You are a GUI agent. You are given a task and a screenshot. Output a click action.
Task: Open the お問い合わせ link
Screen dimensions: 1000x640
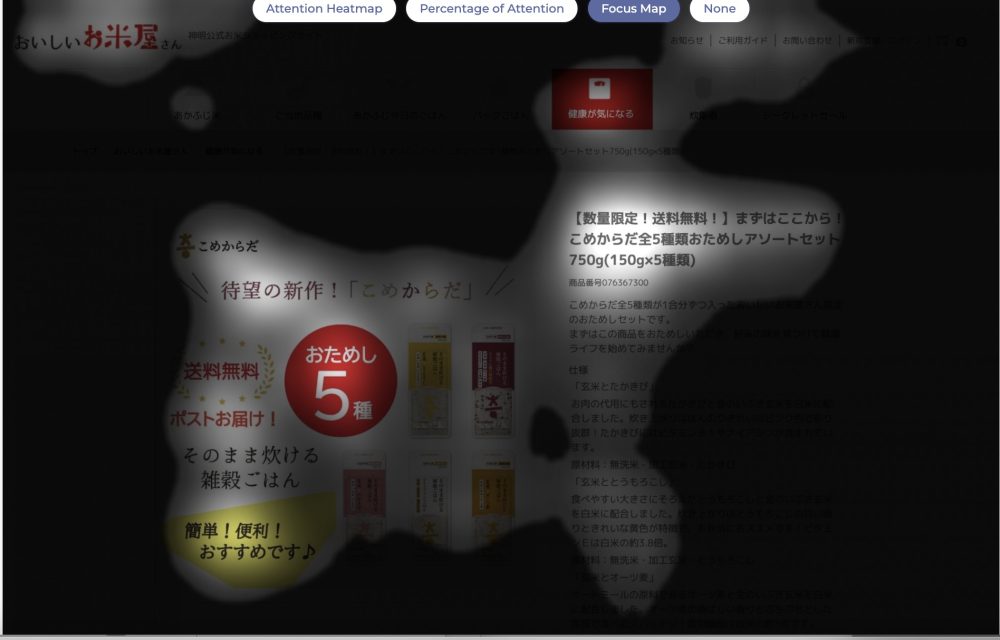point(807,41)
